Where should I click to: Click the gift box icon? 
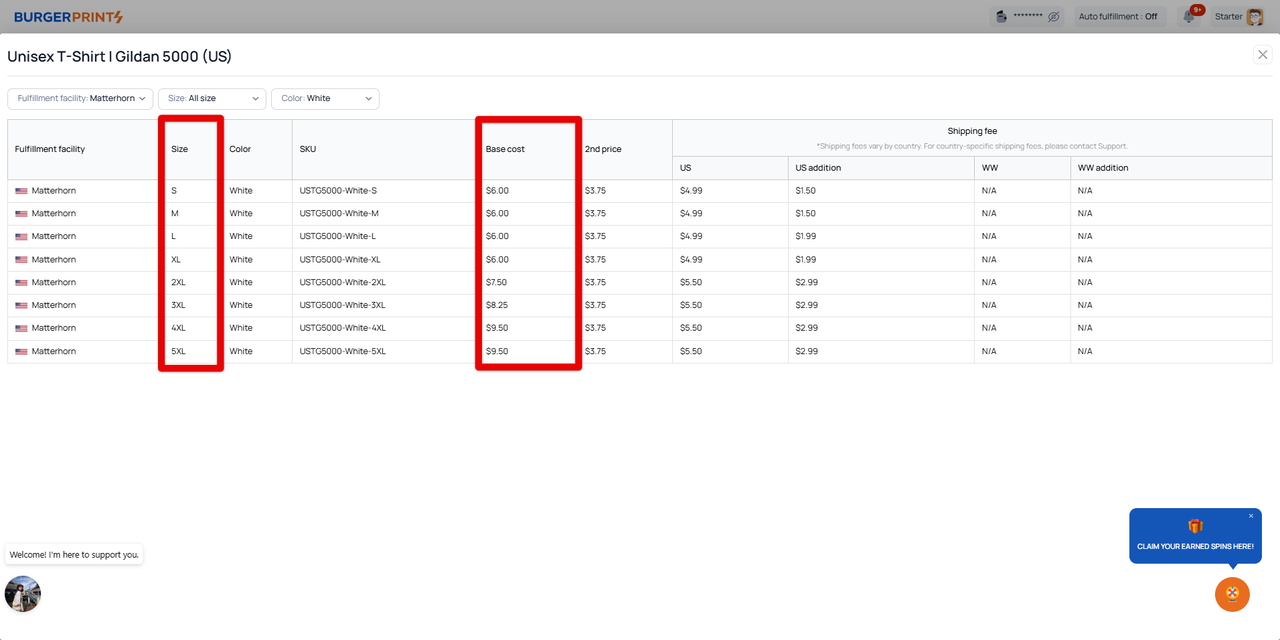click(1195, 527)
